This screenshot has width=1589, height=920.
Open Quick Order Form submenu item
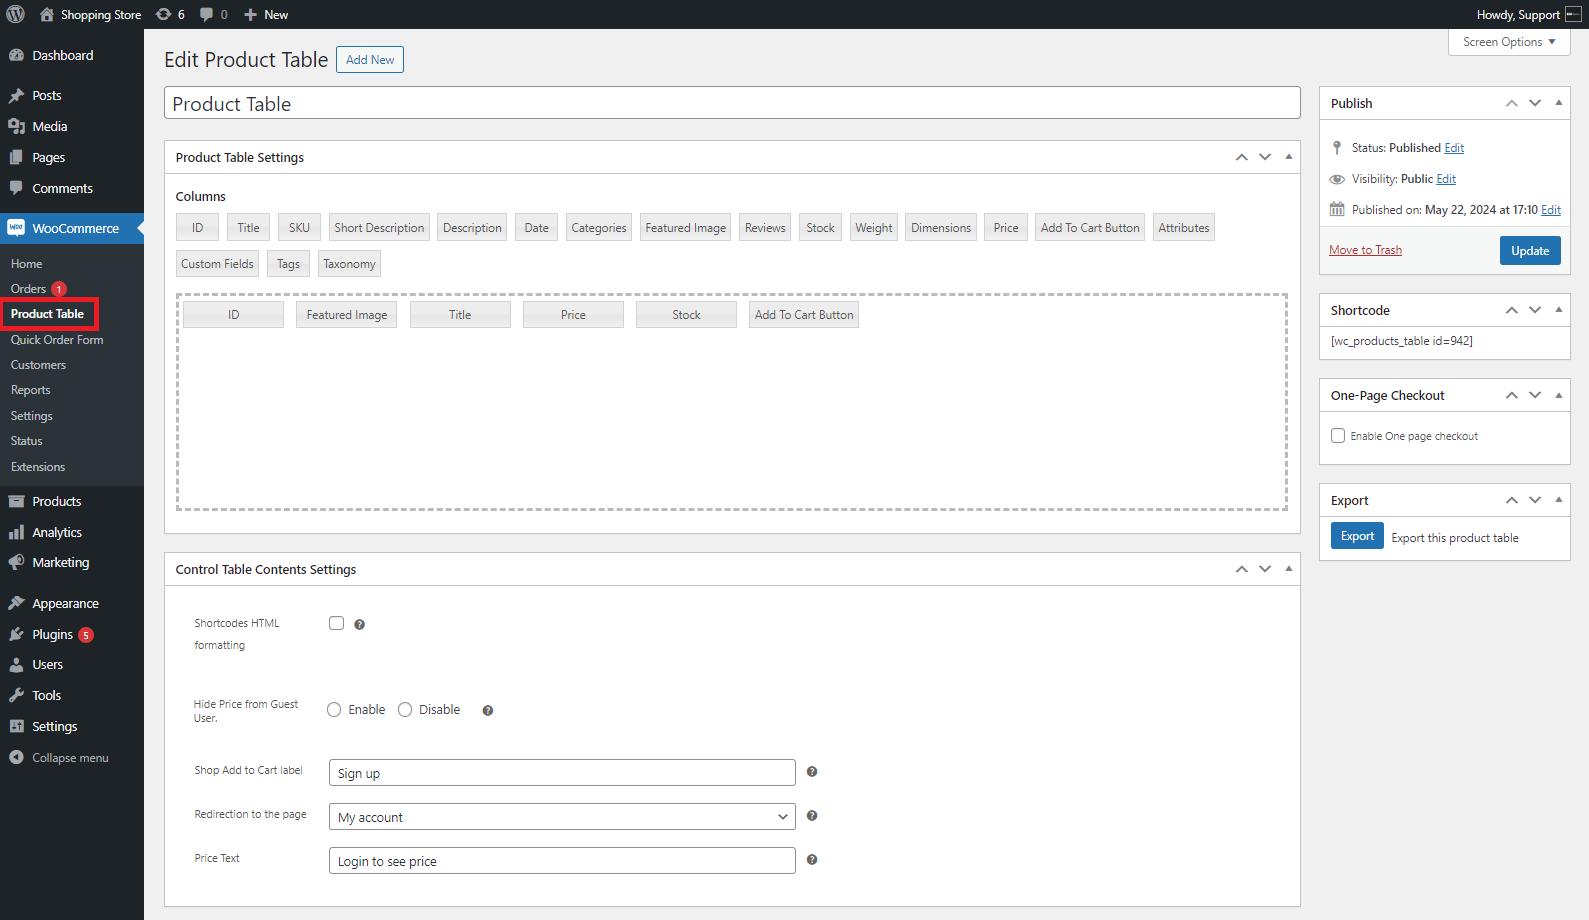(x=57, y=340)
